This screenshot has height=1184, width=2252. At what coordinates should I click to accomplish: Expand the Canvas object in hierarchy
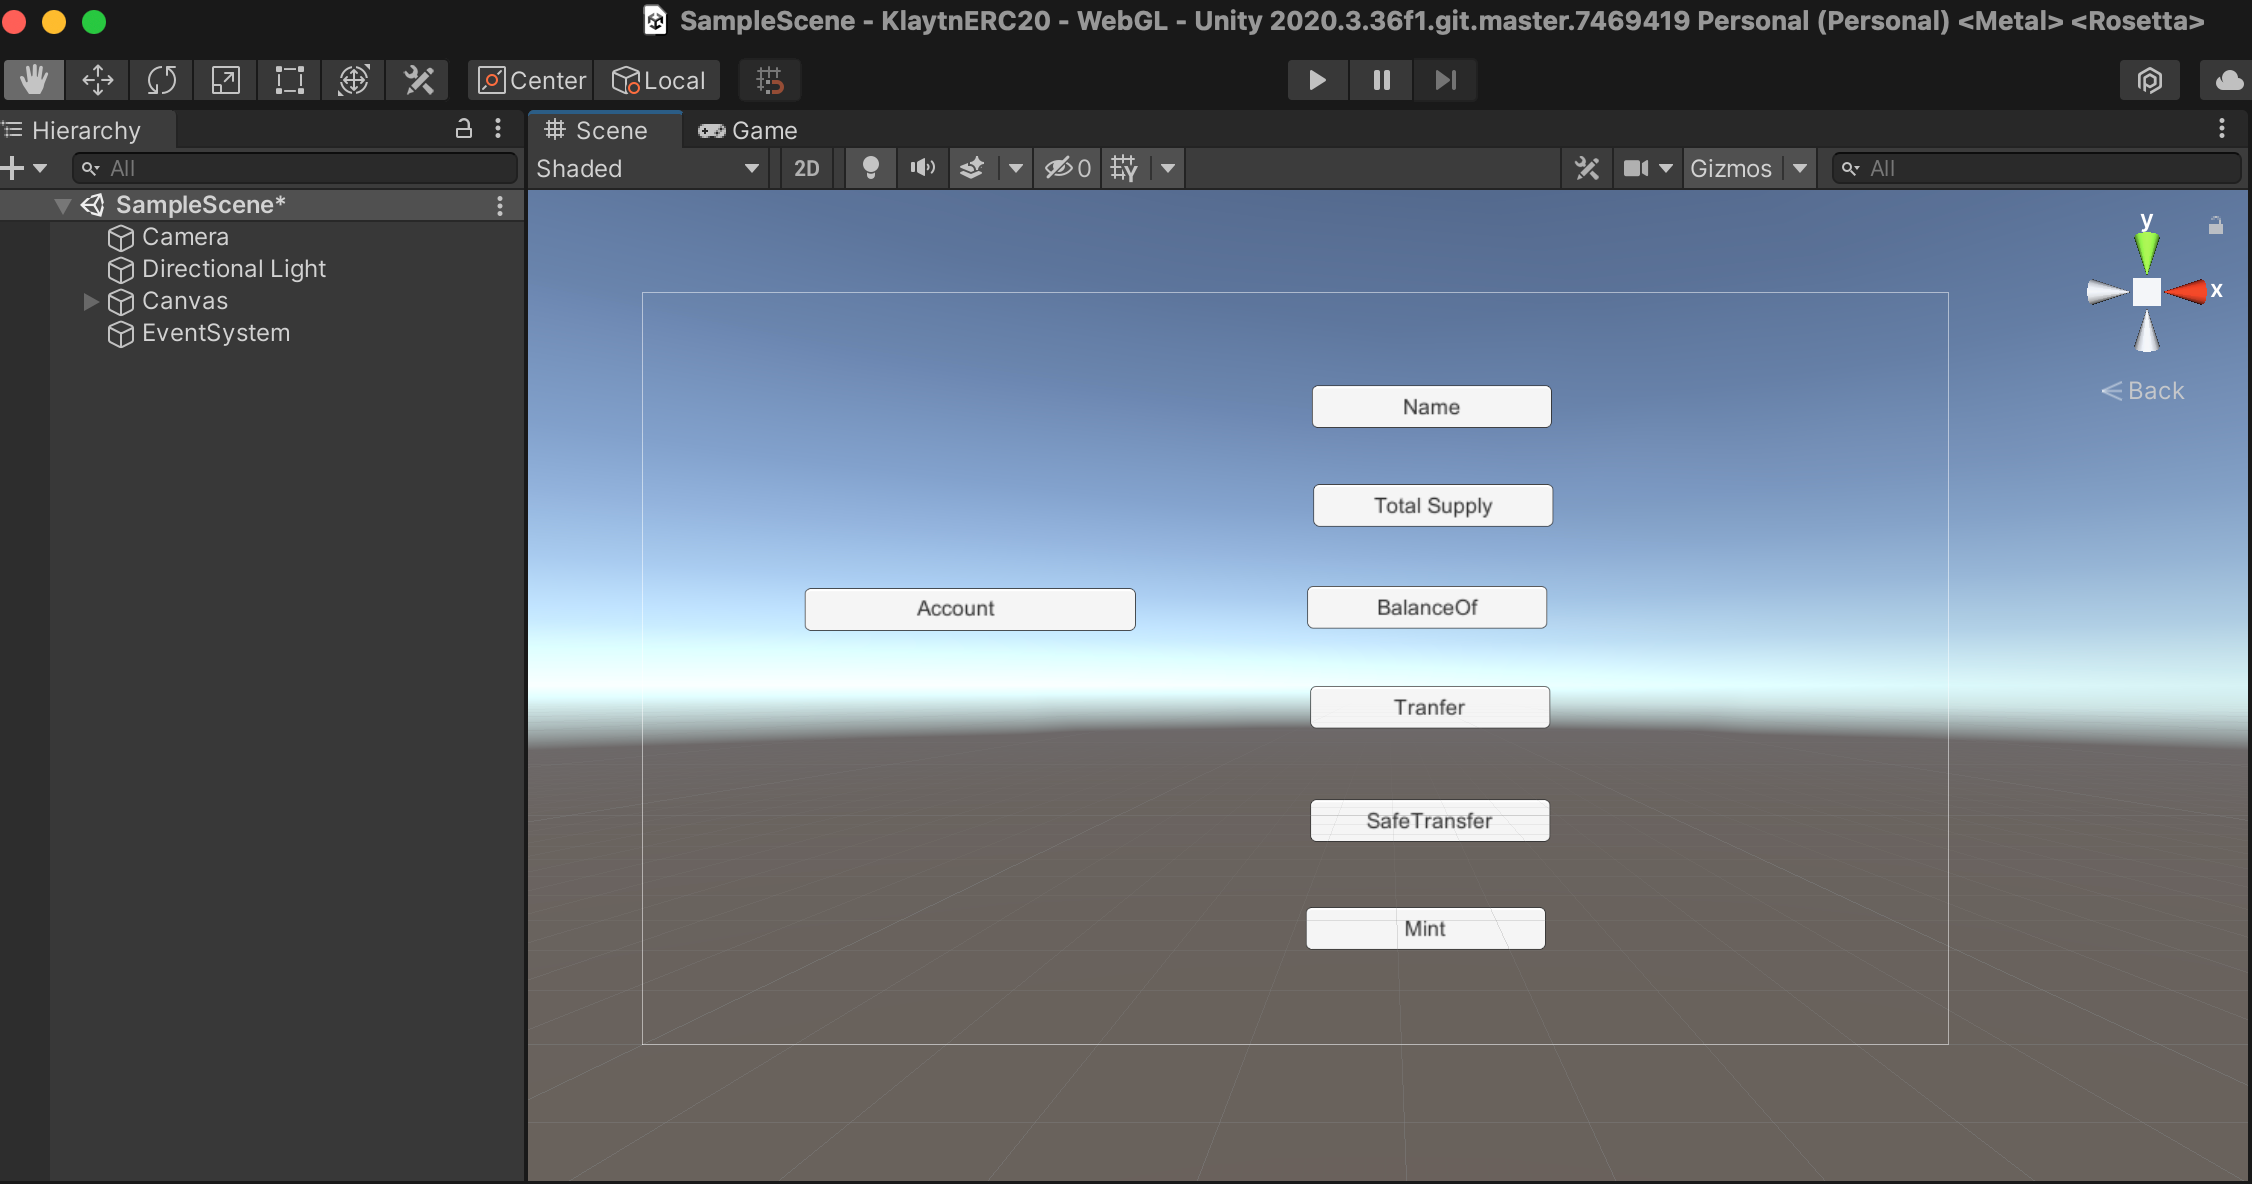pos(91,301)
